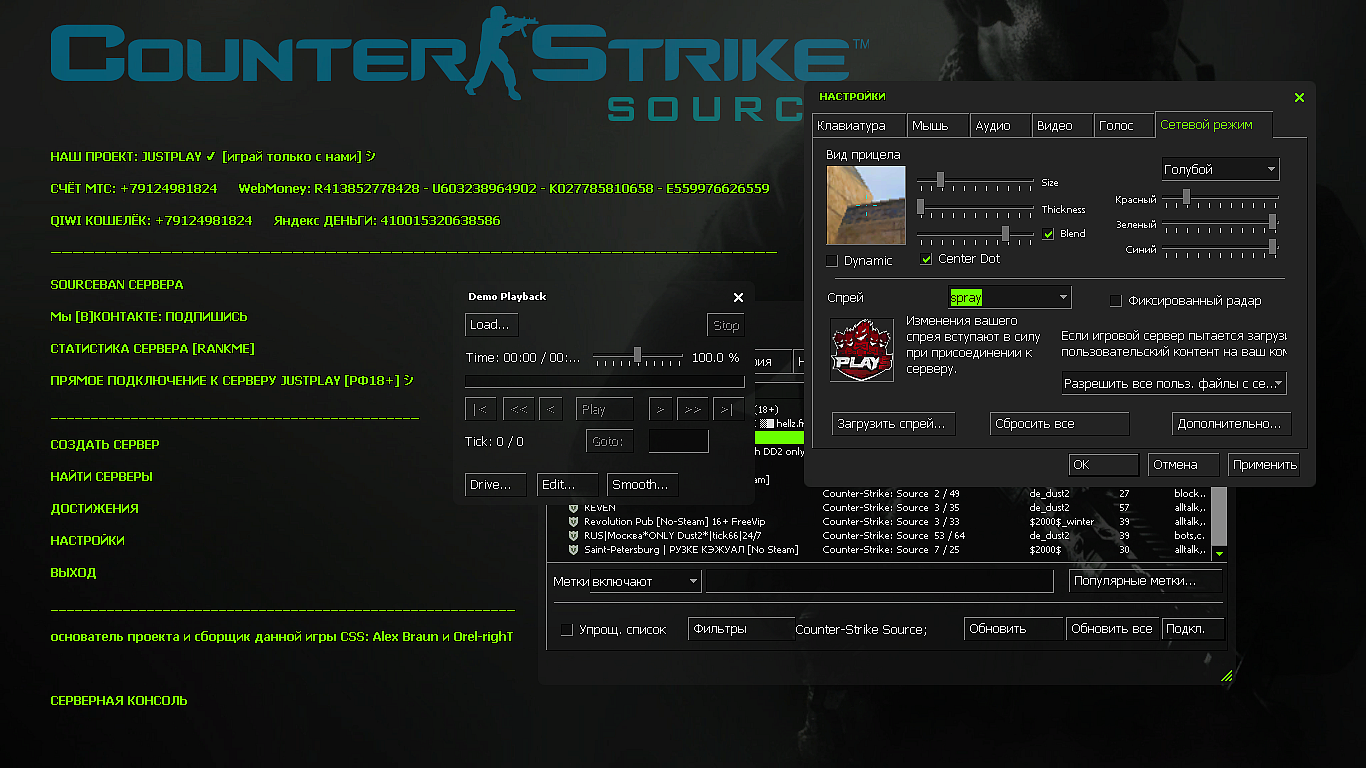The image size is (1366, 768).
Task: Click the server list scroll-down arrow
Action: (x=1219, y=553)
